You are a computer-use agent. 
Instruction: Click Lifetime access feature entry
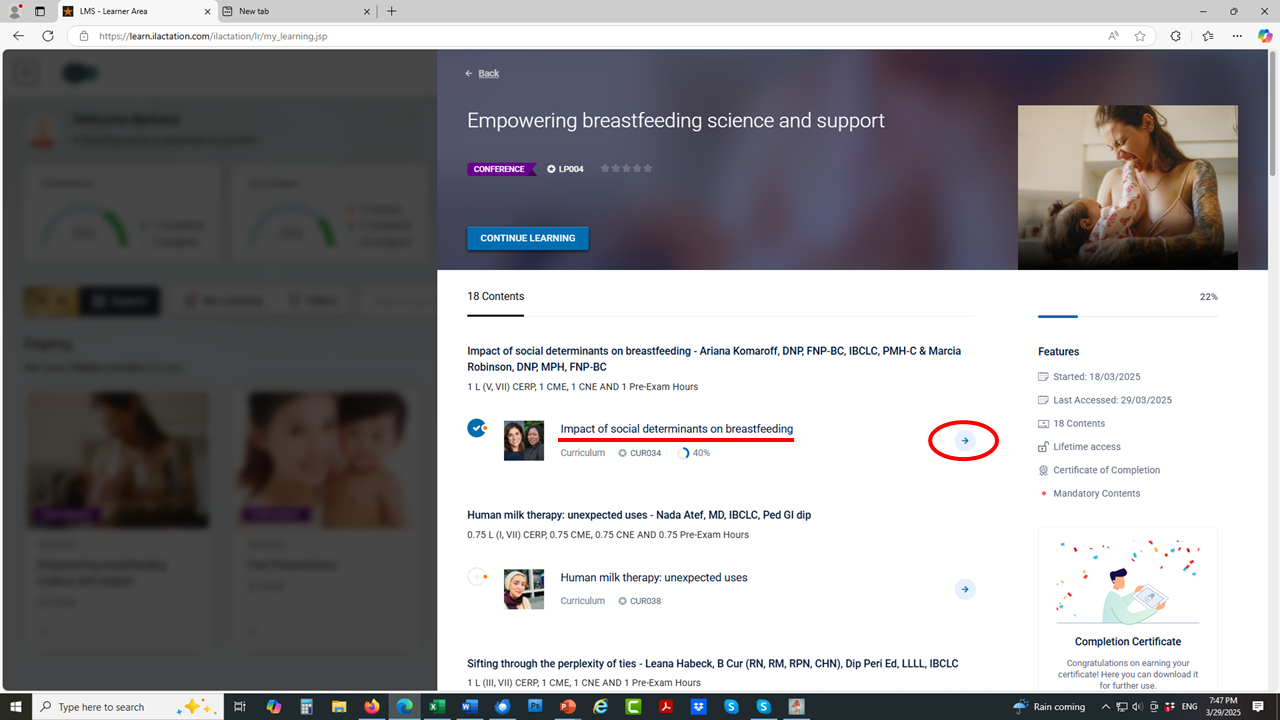pyautogui.click(x=1079, y=447)
